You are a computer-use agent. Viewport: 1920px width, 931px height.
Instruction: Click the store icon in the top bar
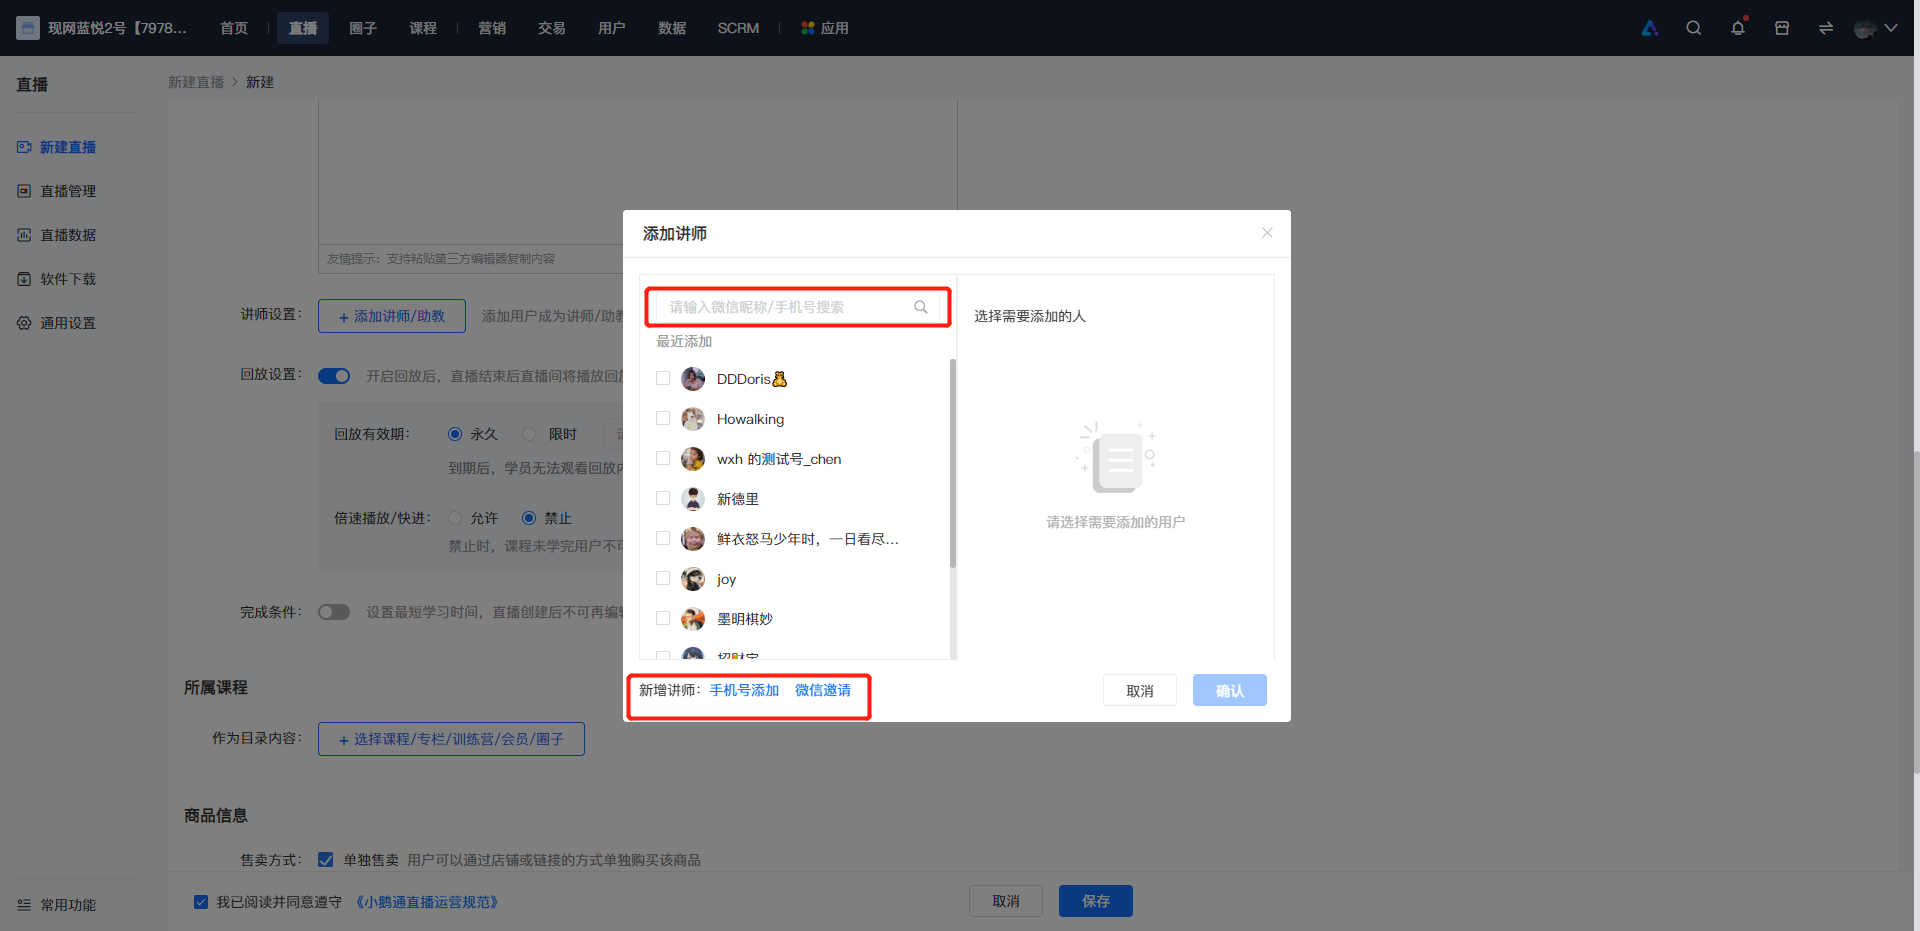[1782, 28]
